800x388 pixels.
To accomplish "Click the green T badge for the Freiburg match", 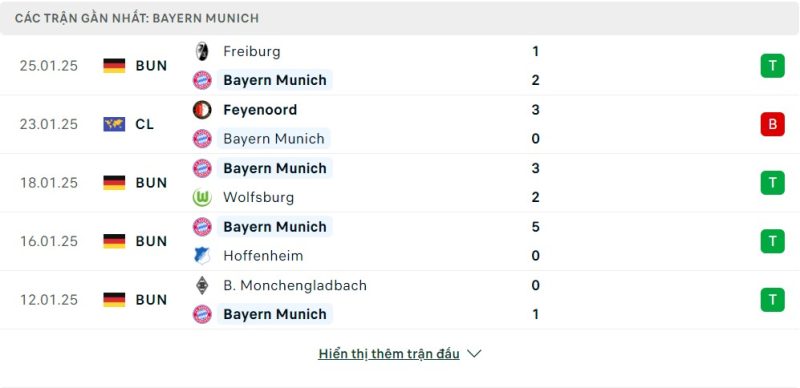I will (x=772, y=66).
